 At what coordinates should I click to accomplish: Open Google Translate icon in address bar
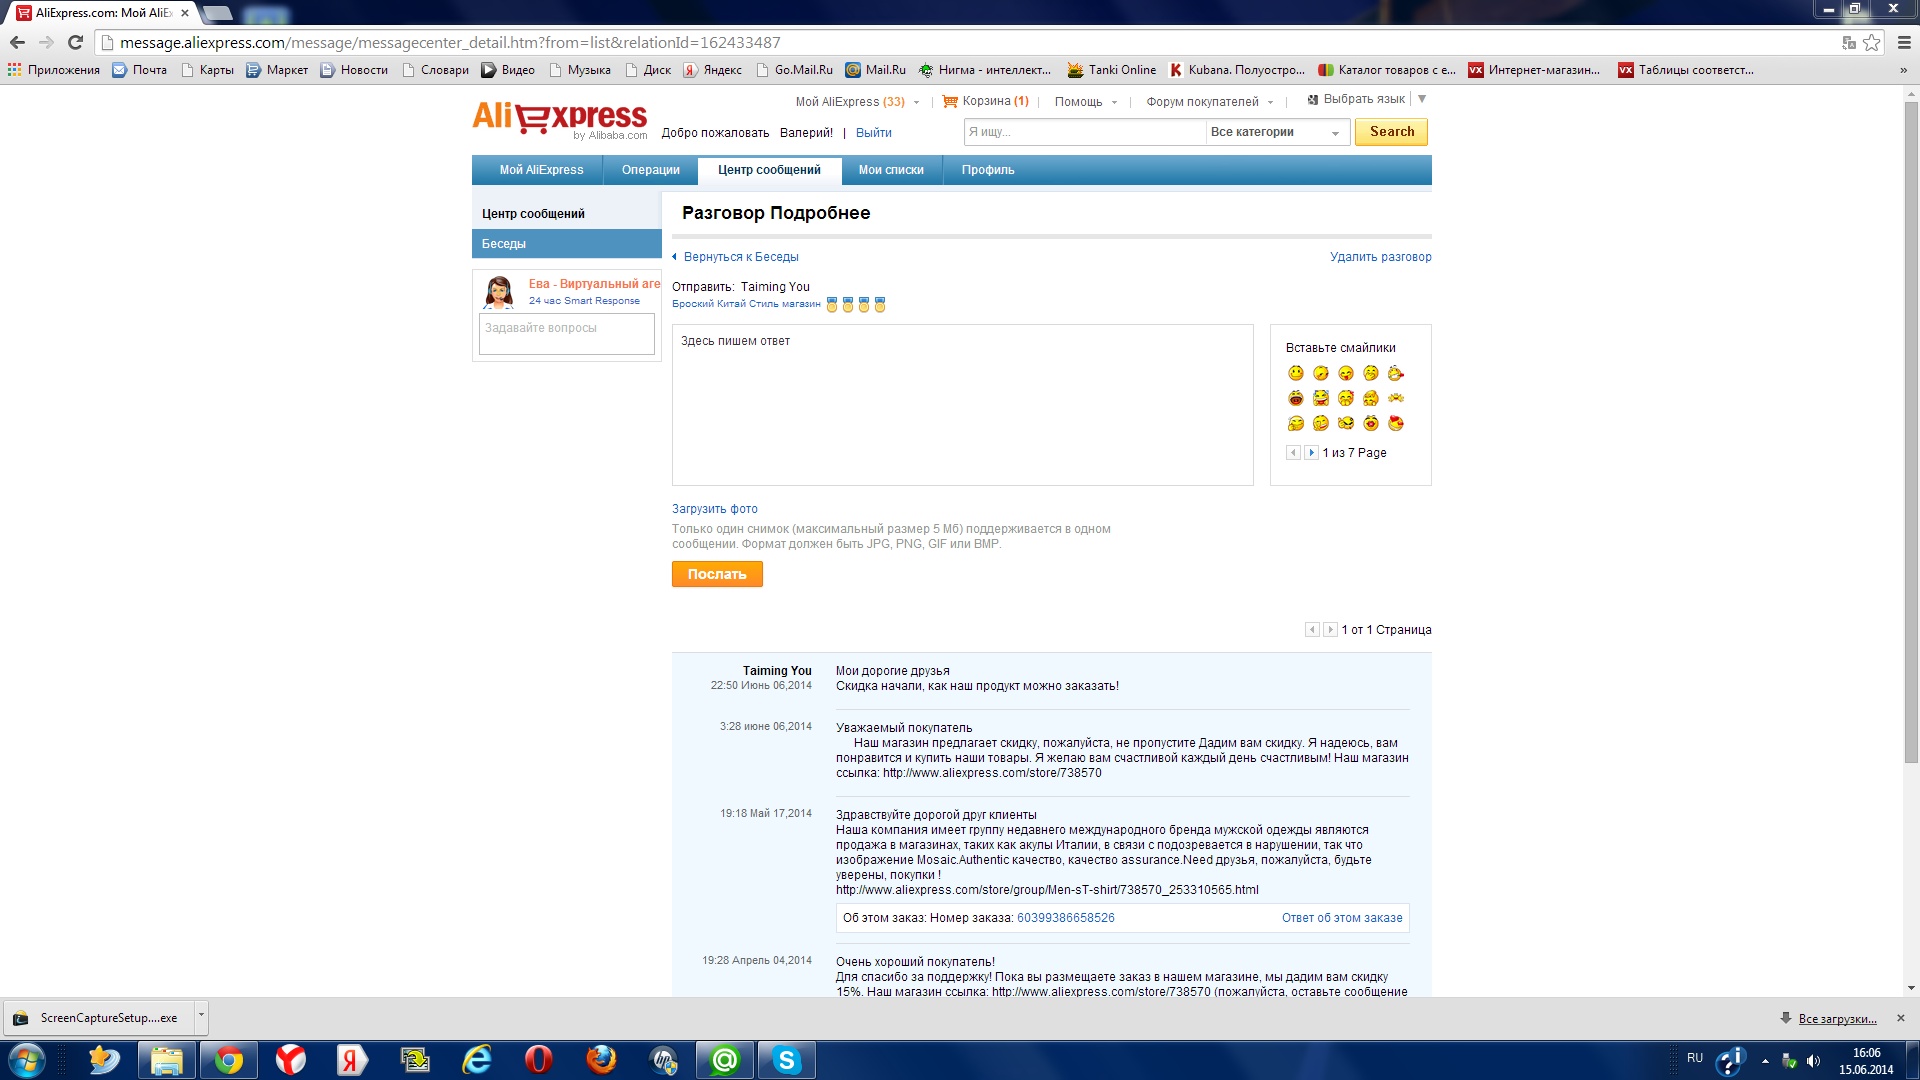tap(1849, 42)
